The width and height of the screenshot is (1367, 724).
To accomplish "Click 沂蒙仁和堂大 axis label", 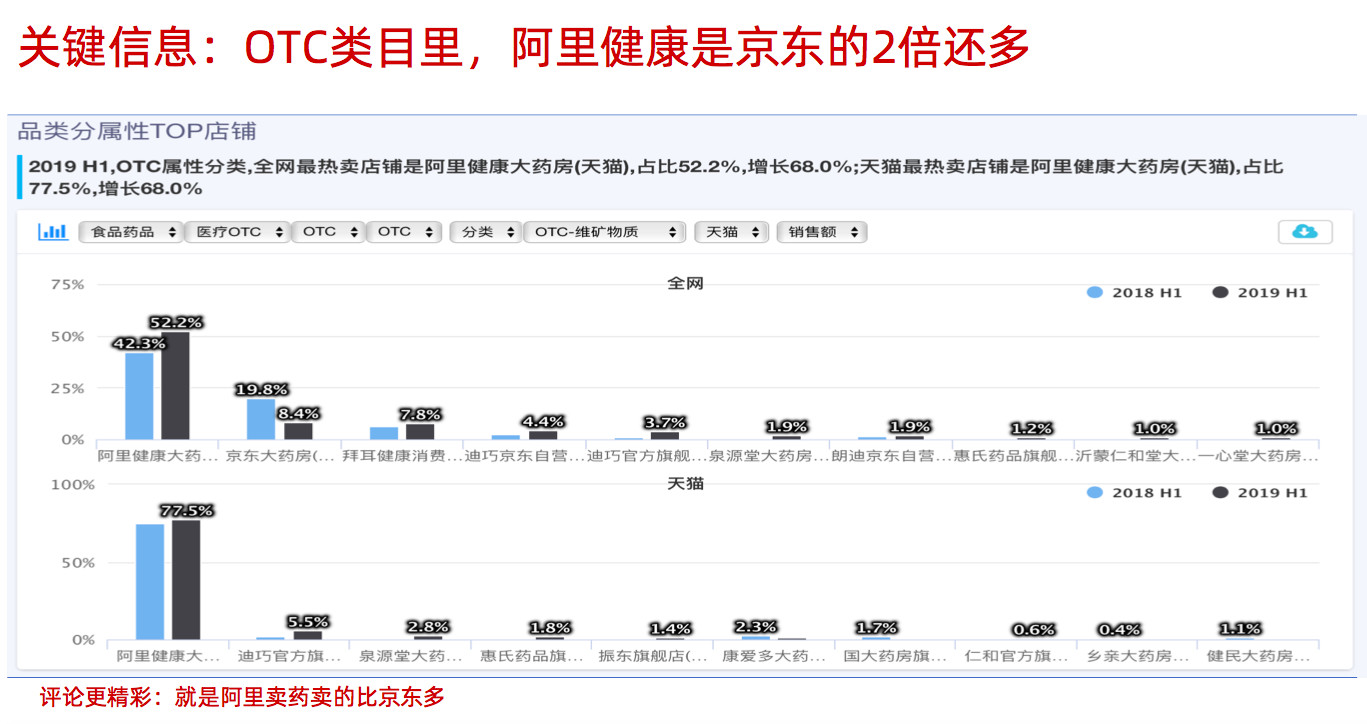I will click(x=1135, y=456).
